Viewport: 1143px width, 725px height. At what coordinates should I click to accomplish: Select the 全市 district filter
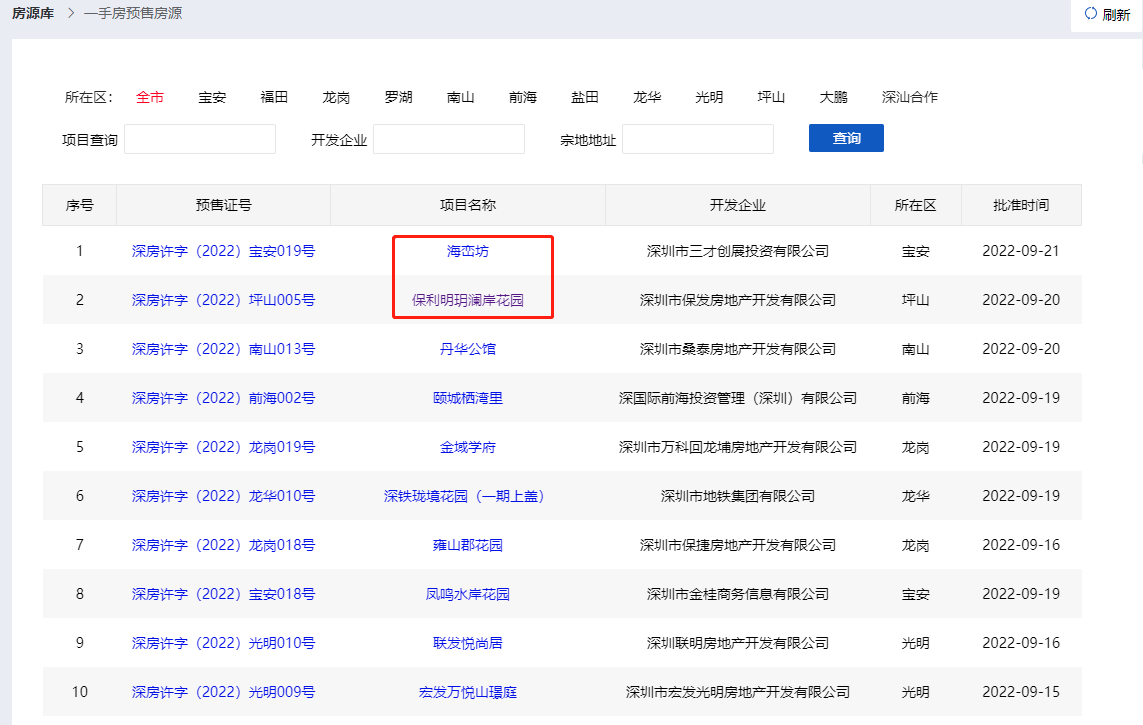(x=150, y=97)
